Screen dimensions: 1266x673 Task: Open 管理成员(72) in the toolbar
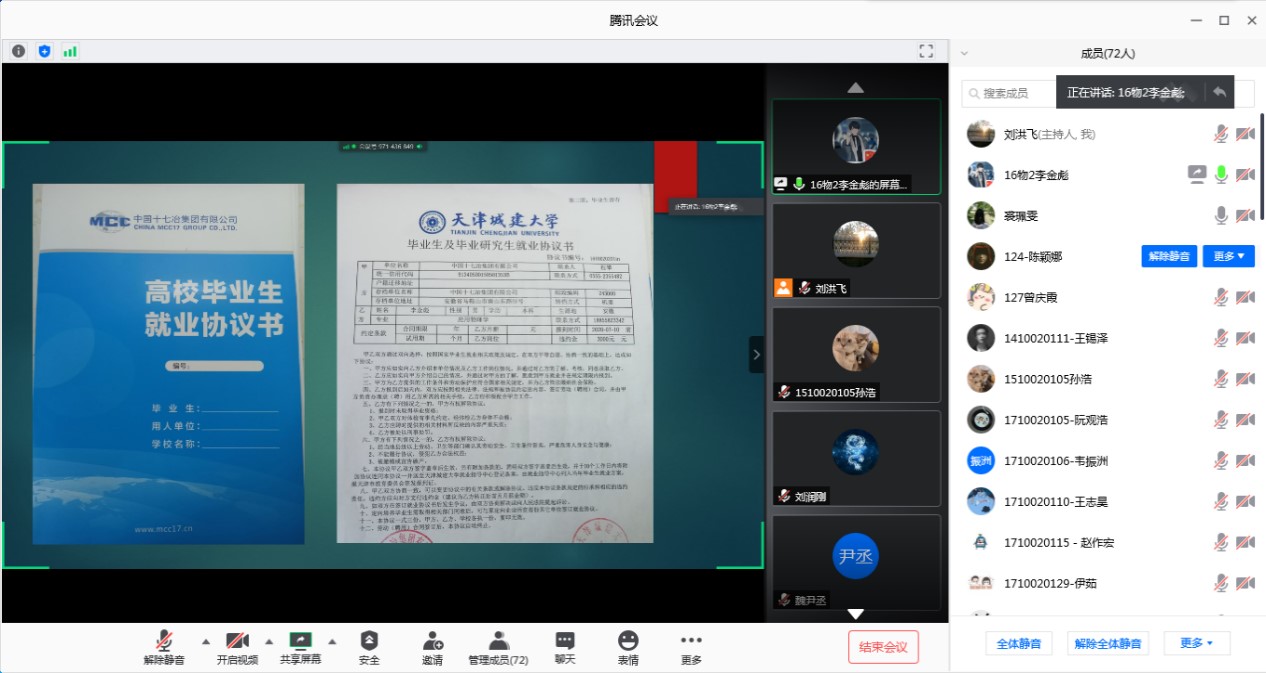click(498, 647)
